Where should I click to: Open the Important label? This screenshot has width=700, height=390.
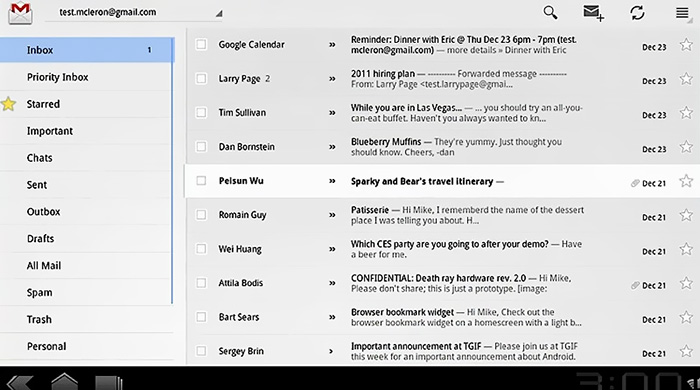click(x=87, y=131)
